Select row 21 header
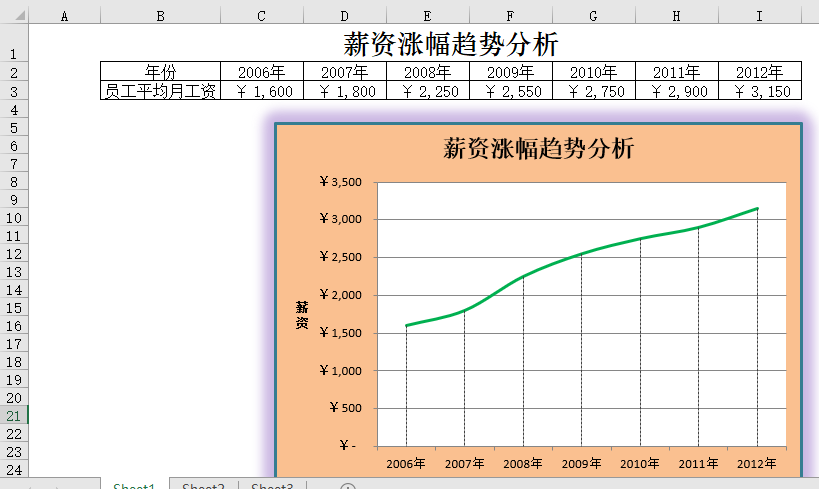The image size is (819, 489). tap(14, 416)
